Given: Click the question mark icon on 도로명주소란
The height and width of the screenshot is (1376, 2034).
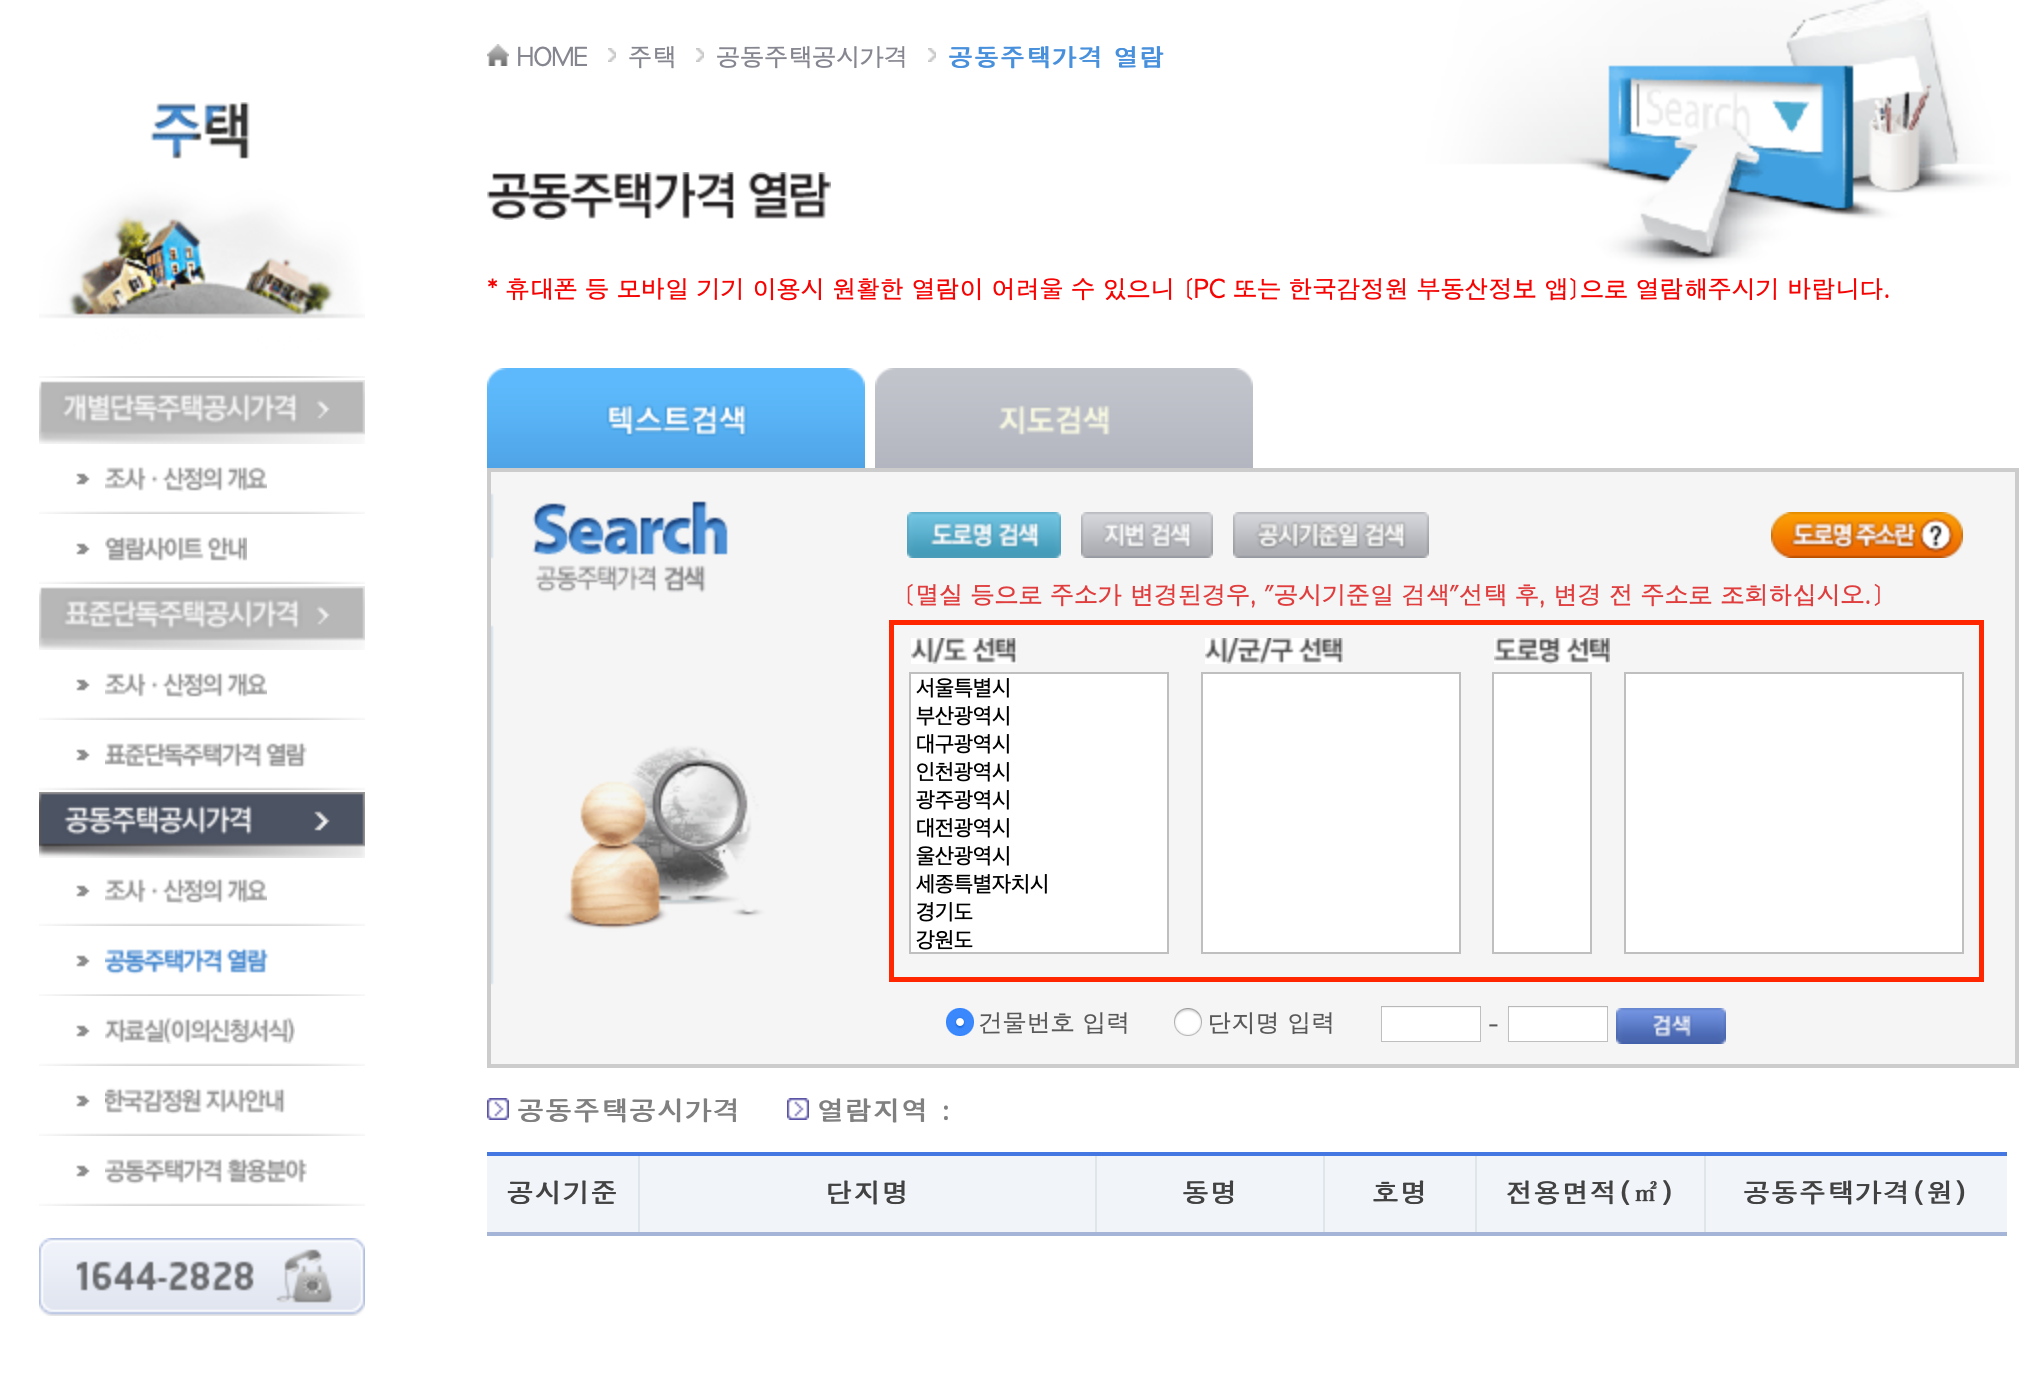Looking at the screenshot, I should (1936, 535).
